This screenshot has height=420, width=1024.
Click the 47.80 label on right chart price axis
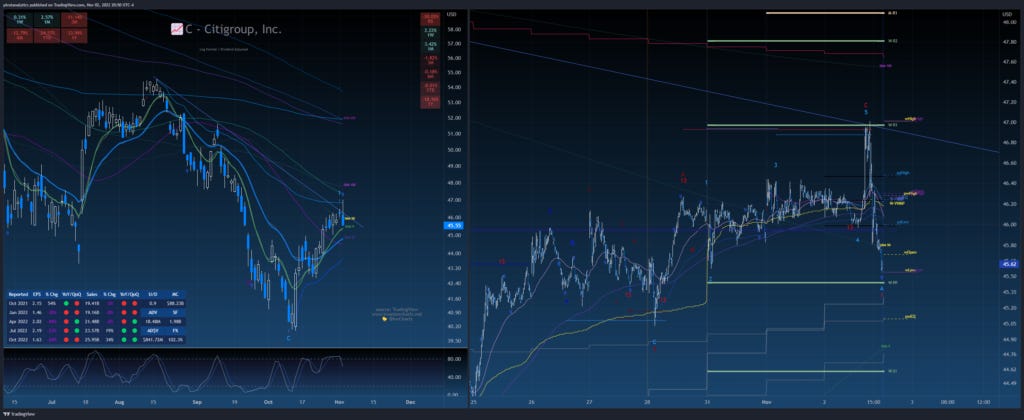pos(1008,42)
